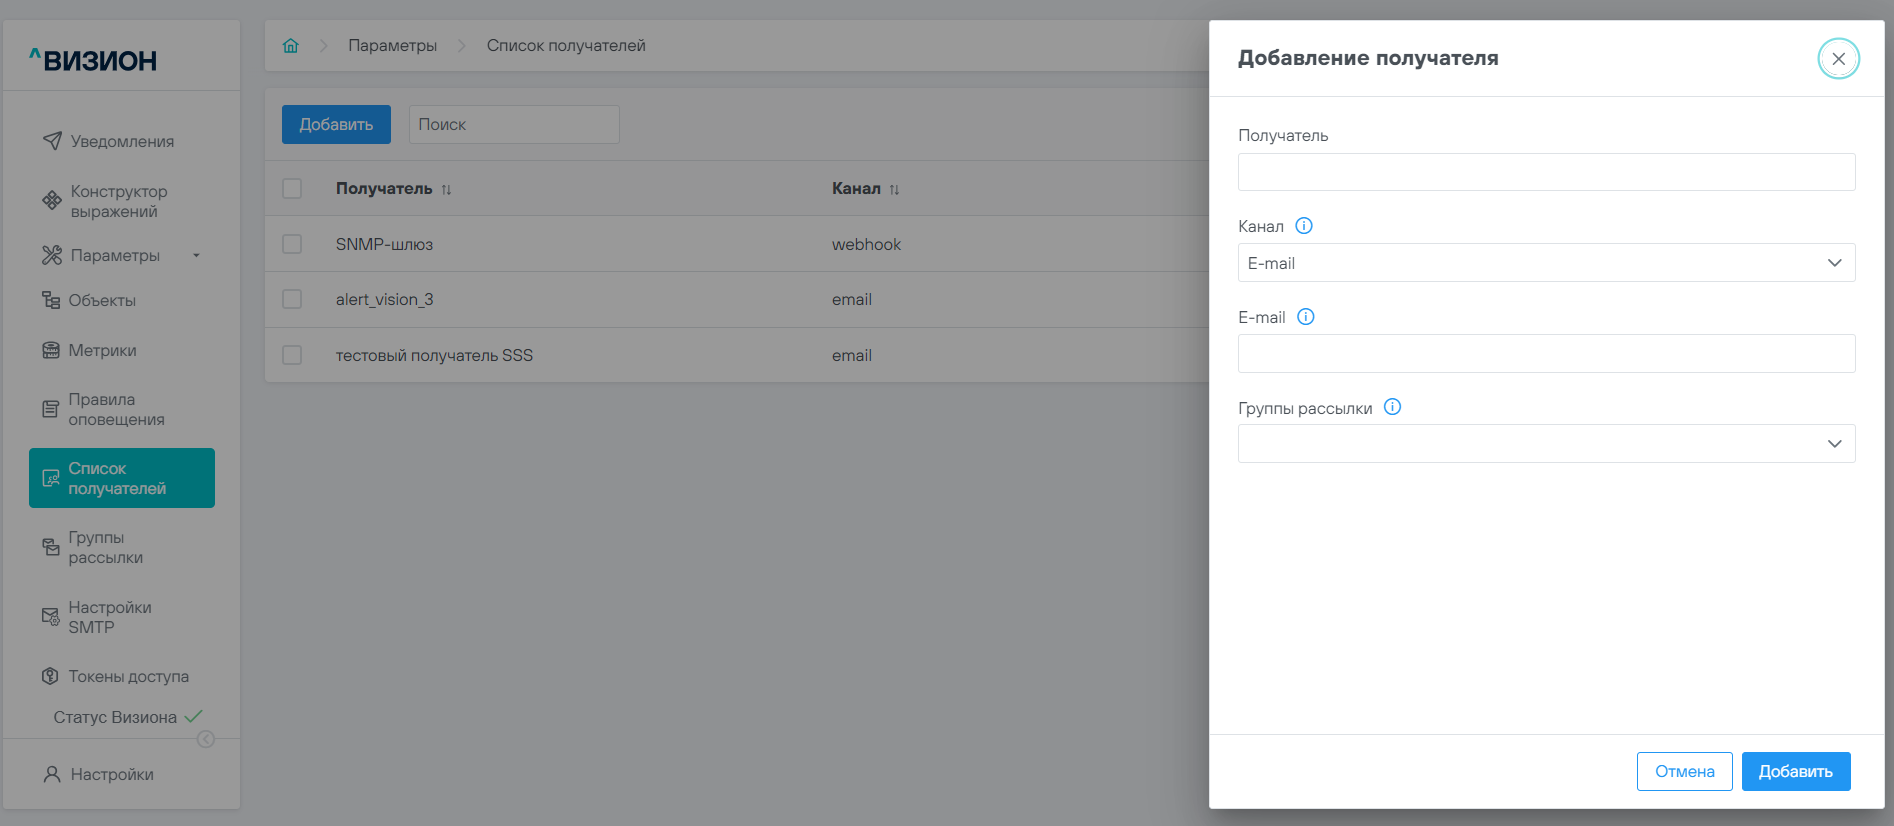Screen dimensions: 1894x826
Task: Check the тестовый получатель SSS row
Action: [292, 355]
